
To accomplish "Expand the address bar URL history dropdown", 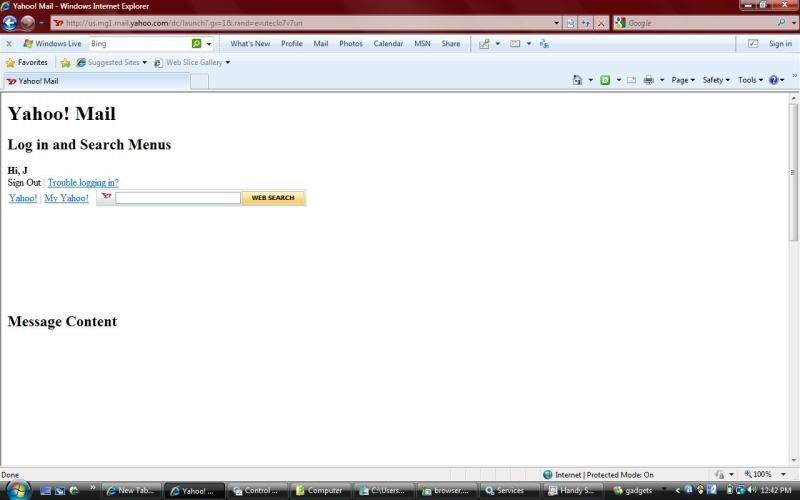I will [x=556, y=23].
